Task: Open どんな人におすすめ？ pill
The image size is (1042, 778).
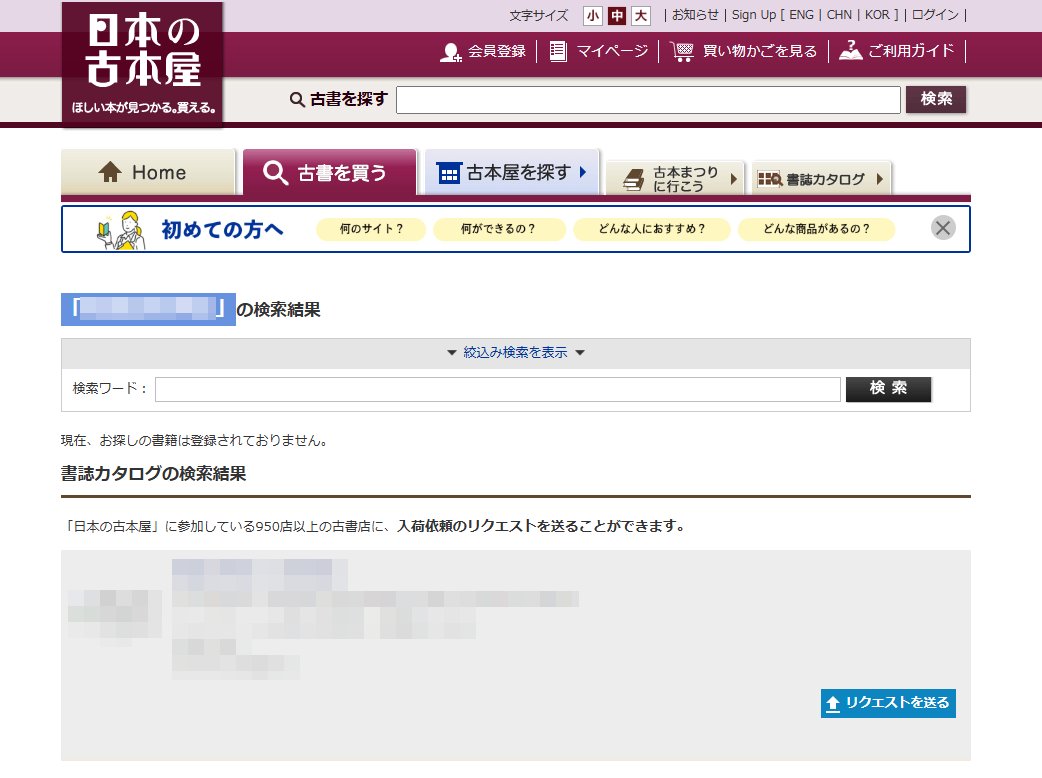Action: [651, 229]
